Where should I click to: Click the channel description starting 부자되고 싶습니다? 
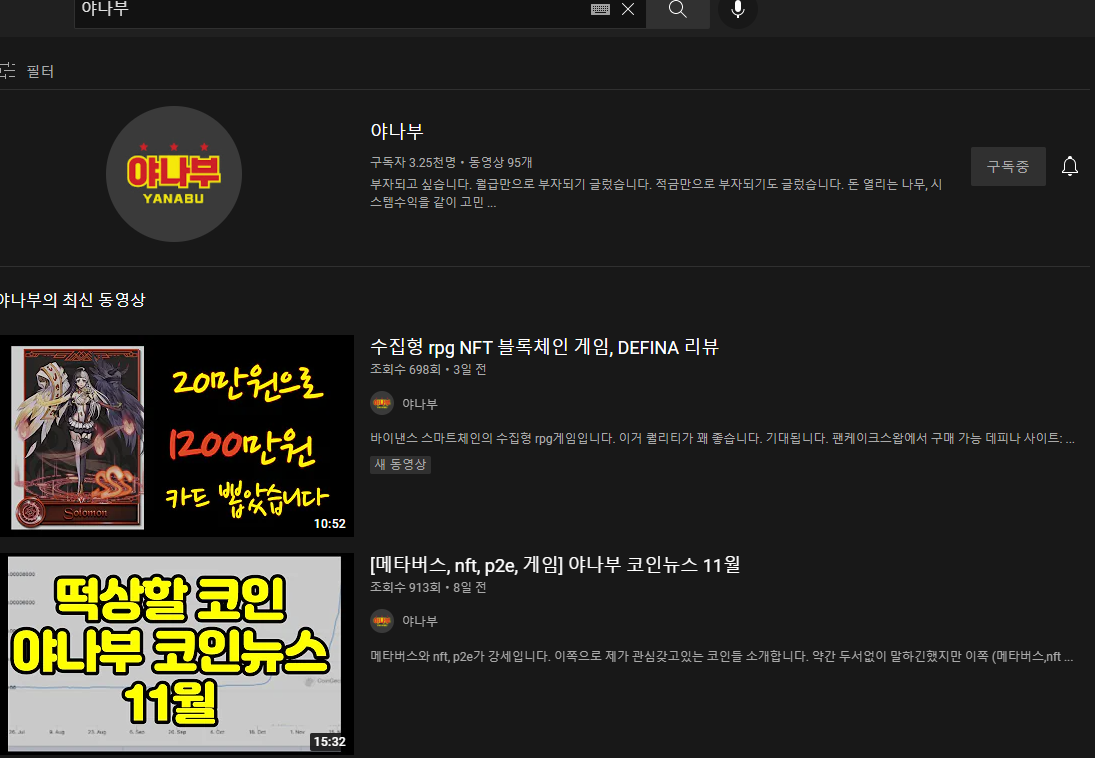656,194
